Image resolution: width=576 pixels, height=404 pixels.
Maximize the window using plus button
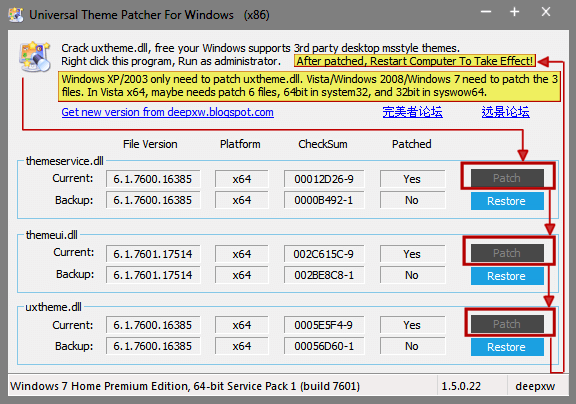(515, 12)
